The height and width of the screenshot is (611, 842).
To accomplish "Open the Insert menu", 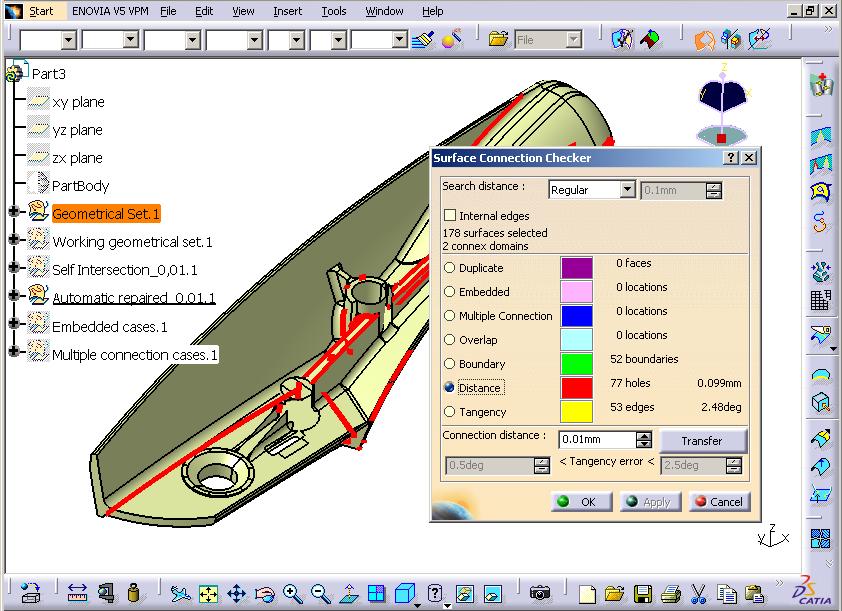I will click(287, 11).
